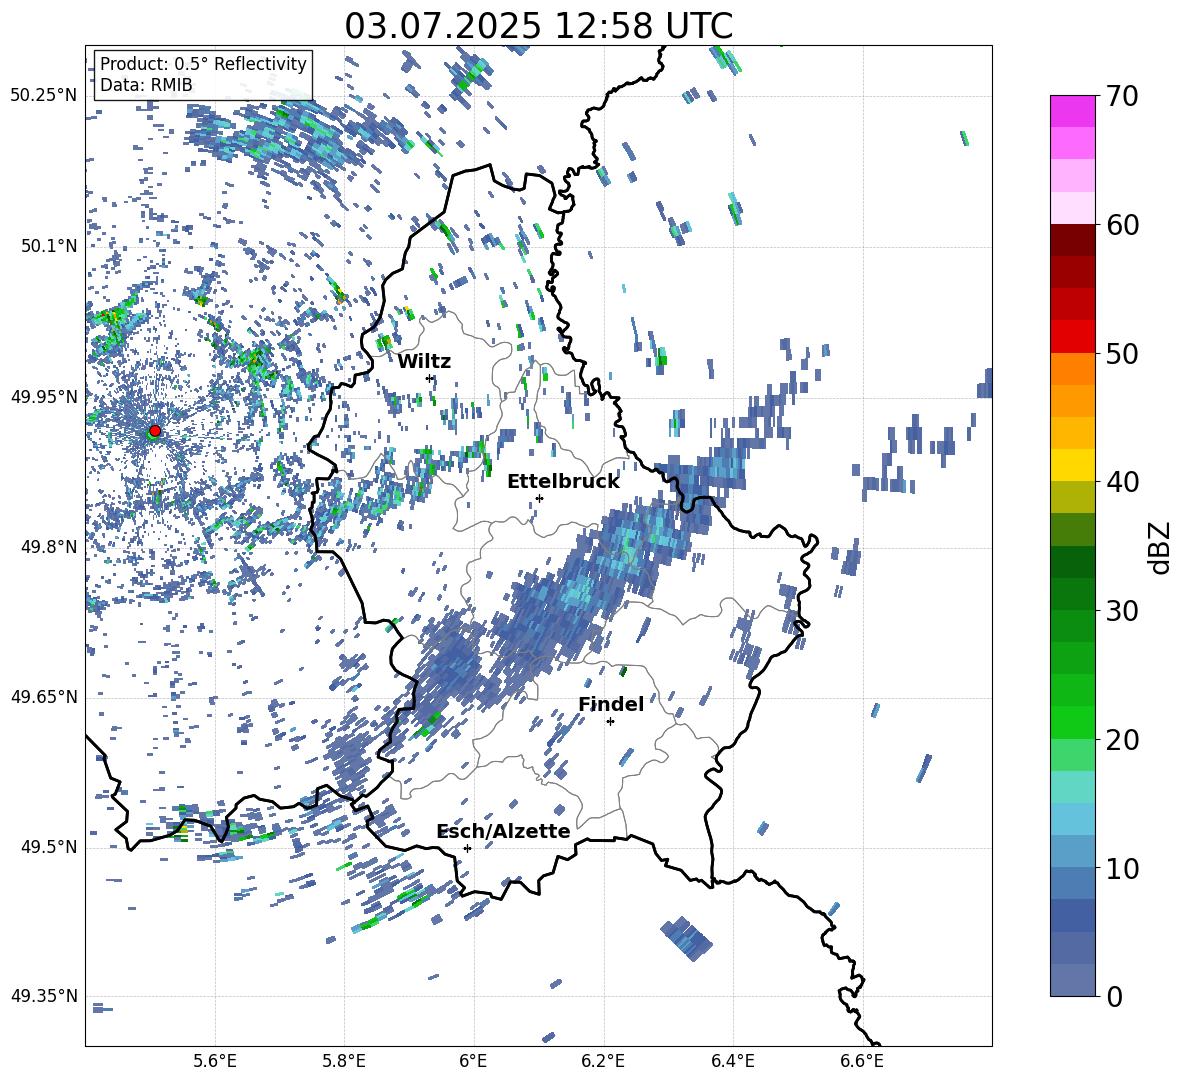The width and height of the screenshot is (1184, 1081).
Task: Click the Wiltz cross marker
Action: [430, 378]
